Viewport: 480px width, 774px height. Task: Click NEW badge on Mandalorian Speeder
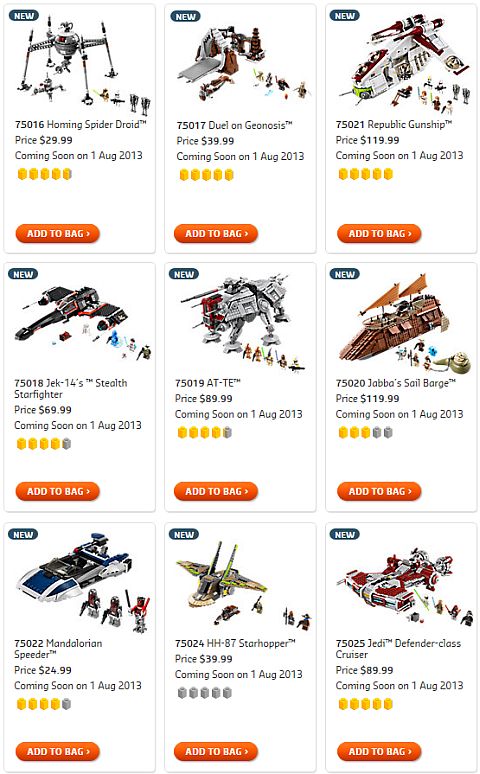(23, 535)
